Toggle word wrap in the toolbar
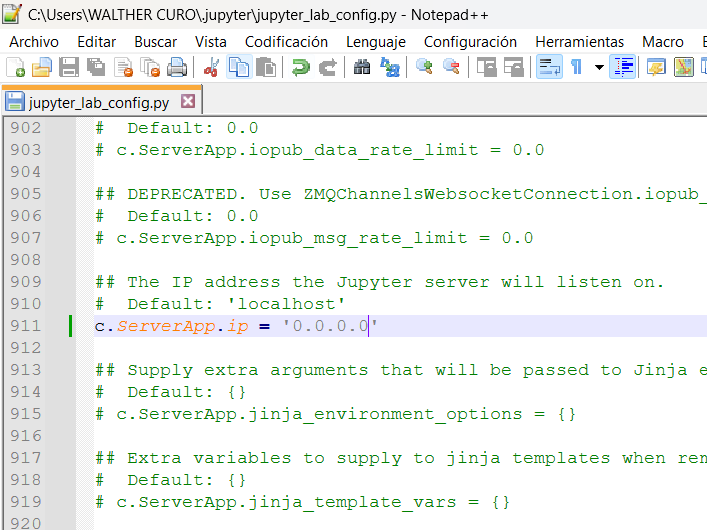This screenshot has height=530, width=707. click(x=549, y=68)
